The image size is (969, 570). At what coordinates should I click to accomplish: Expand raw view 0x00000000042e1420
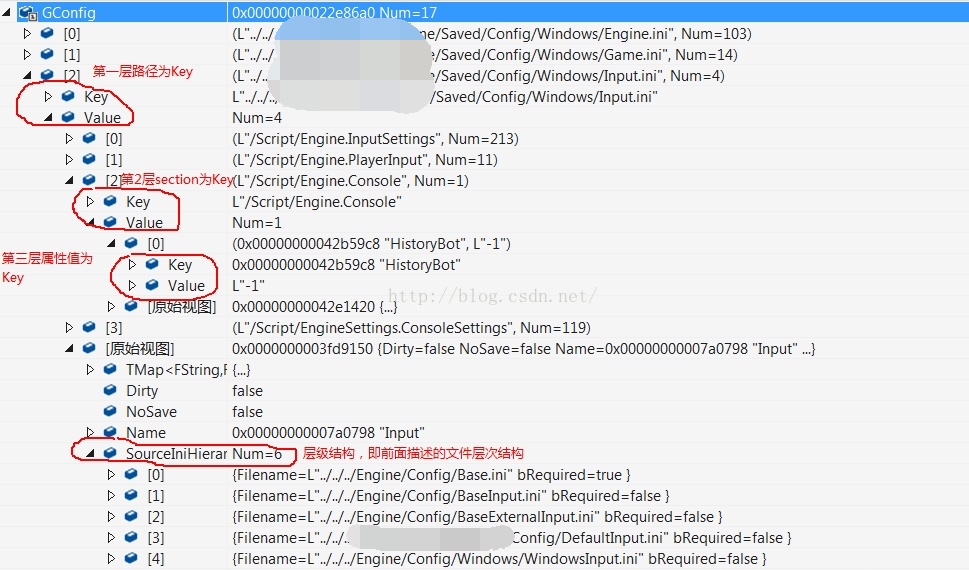click(x=111, y=306)
